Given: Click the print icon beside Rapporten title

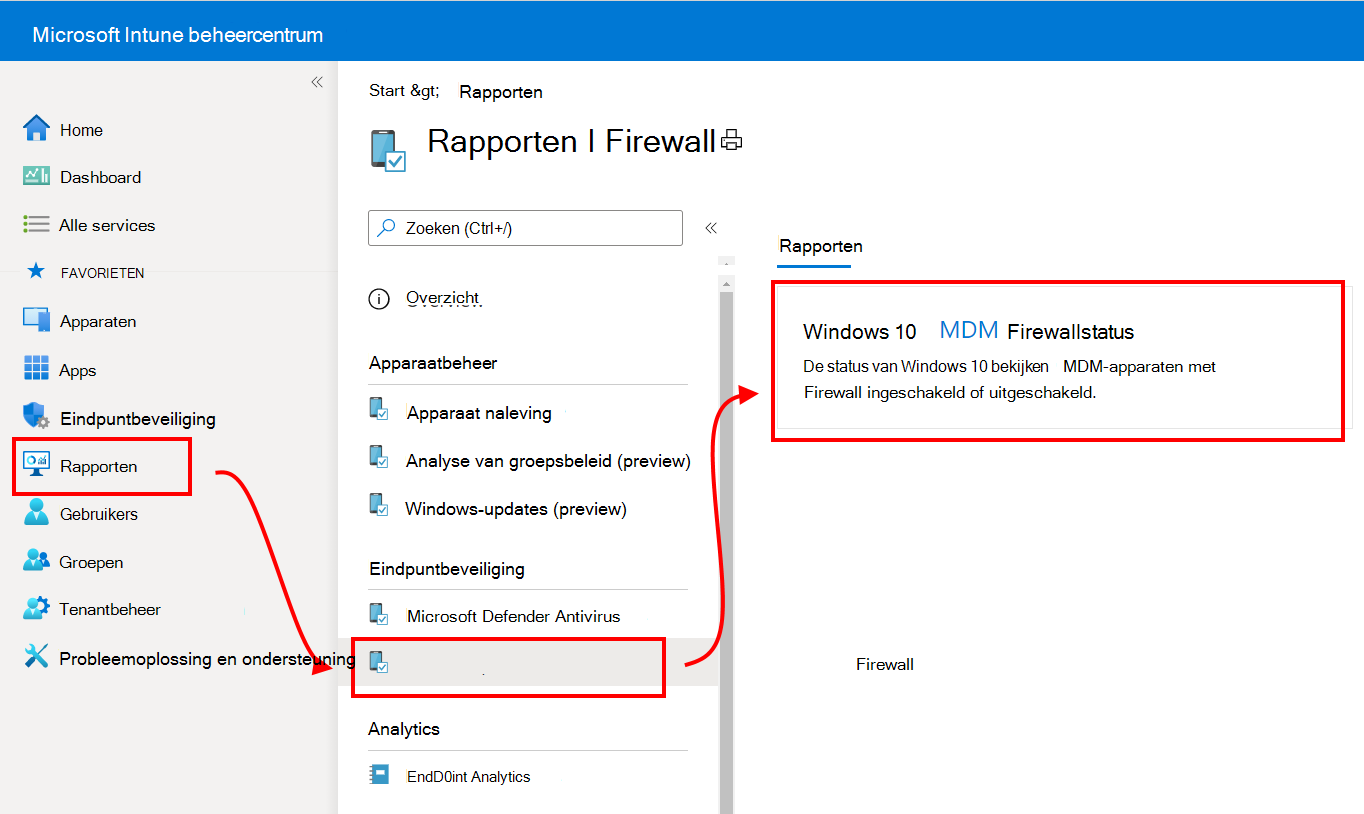Looking at the screenshot, I should point(732,141).
